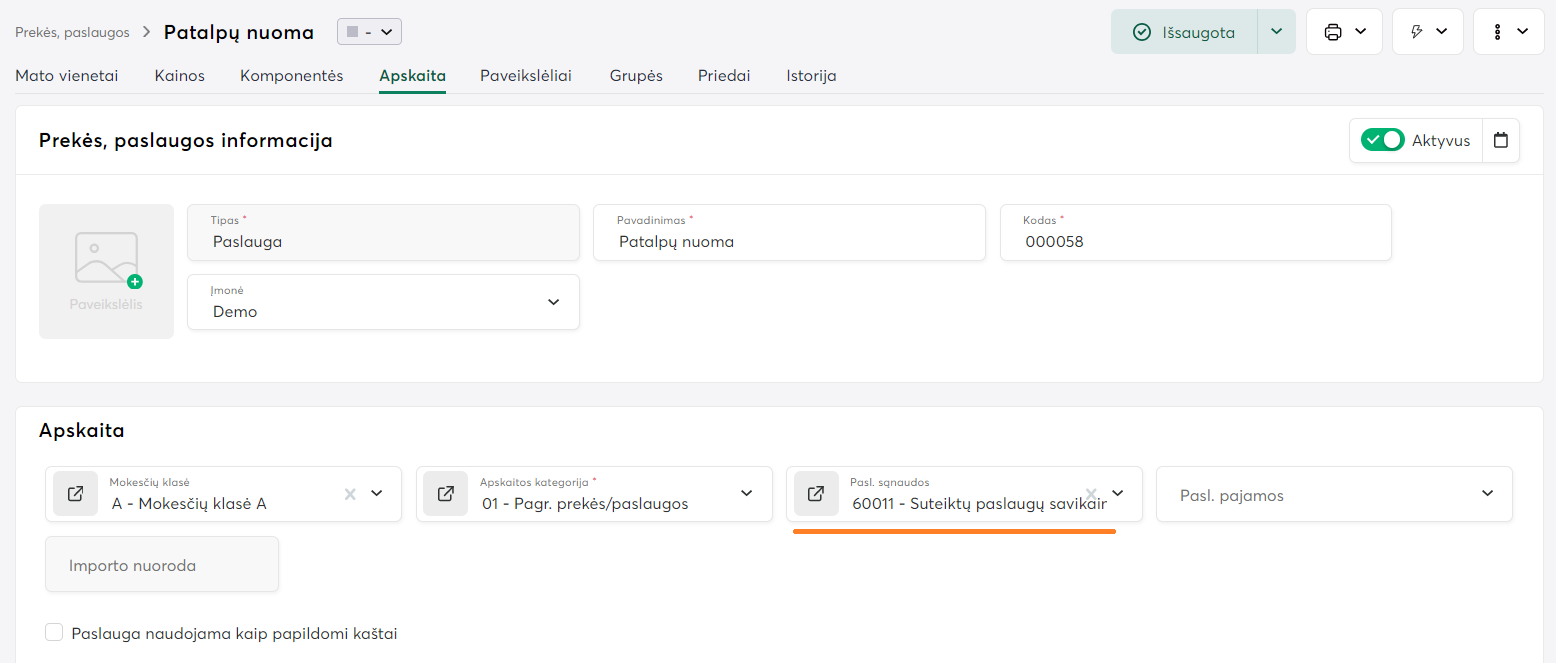Expand the arrow next to Išsaugota
The image size is (1556, 663).
[1276, 32]
